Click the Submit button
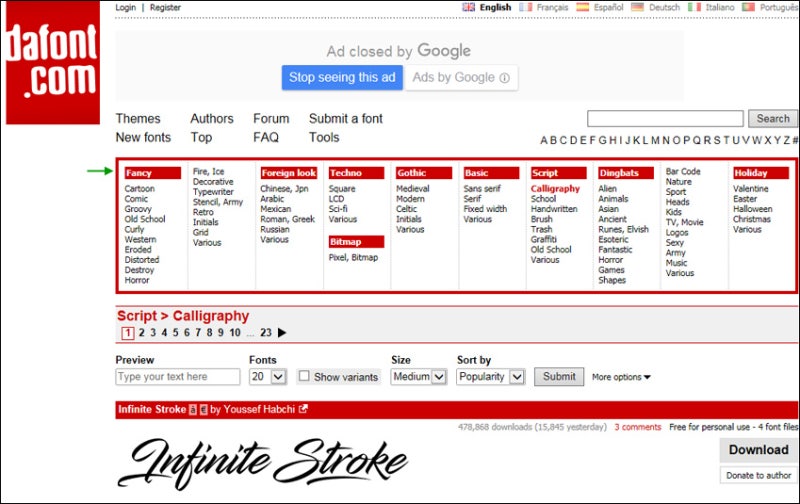This screenshot has width=800, height=504. [x=559, y=376]
